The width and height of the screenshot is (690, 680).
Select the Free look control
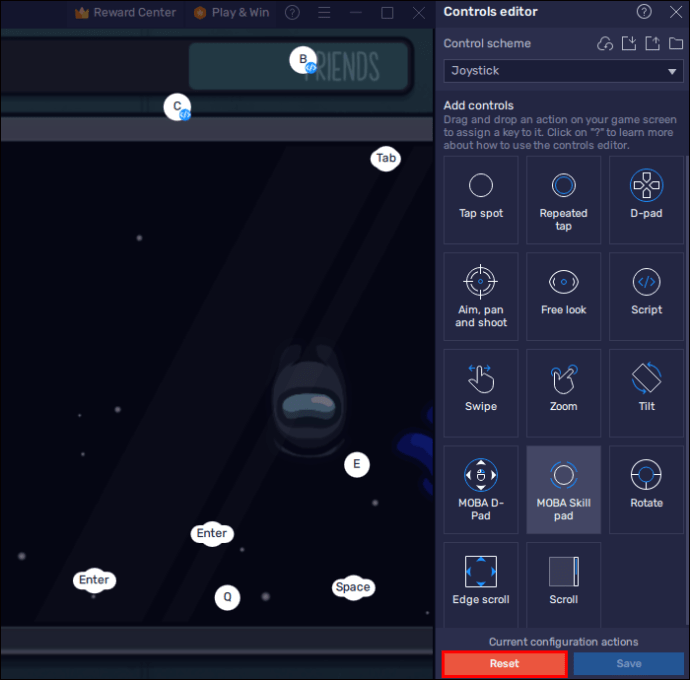coord(563,296)
